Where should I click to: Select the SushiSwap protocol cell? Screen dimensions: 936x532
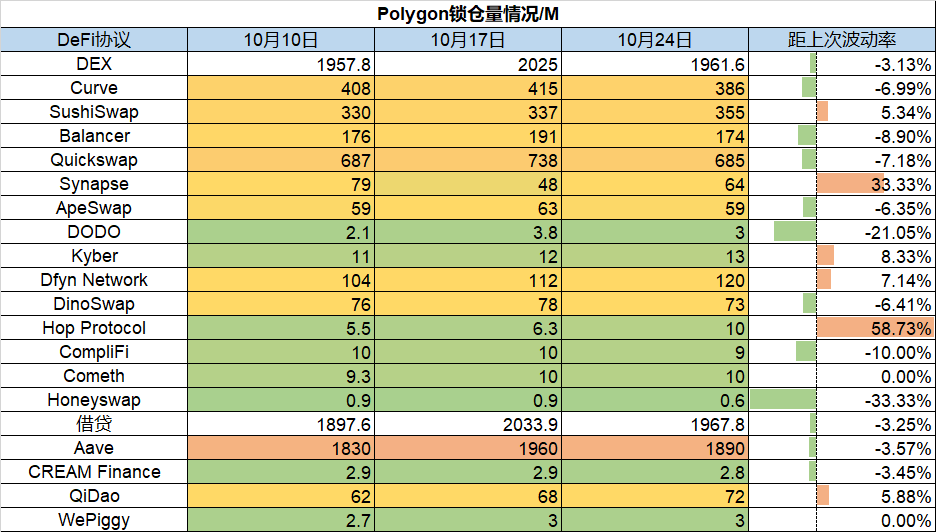[94, 112]
